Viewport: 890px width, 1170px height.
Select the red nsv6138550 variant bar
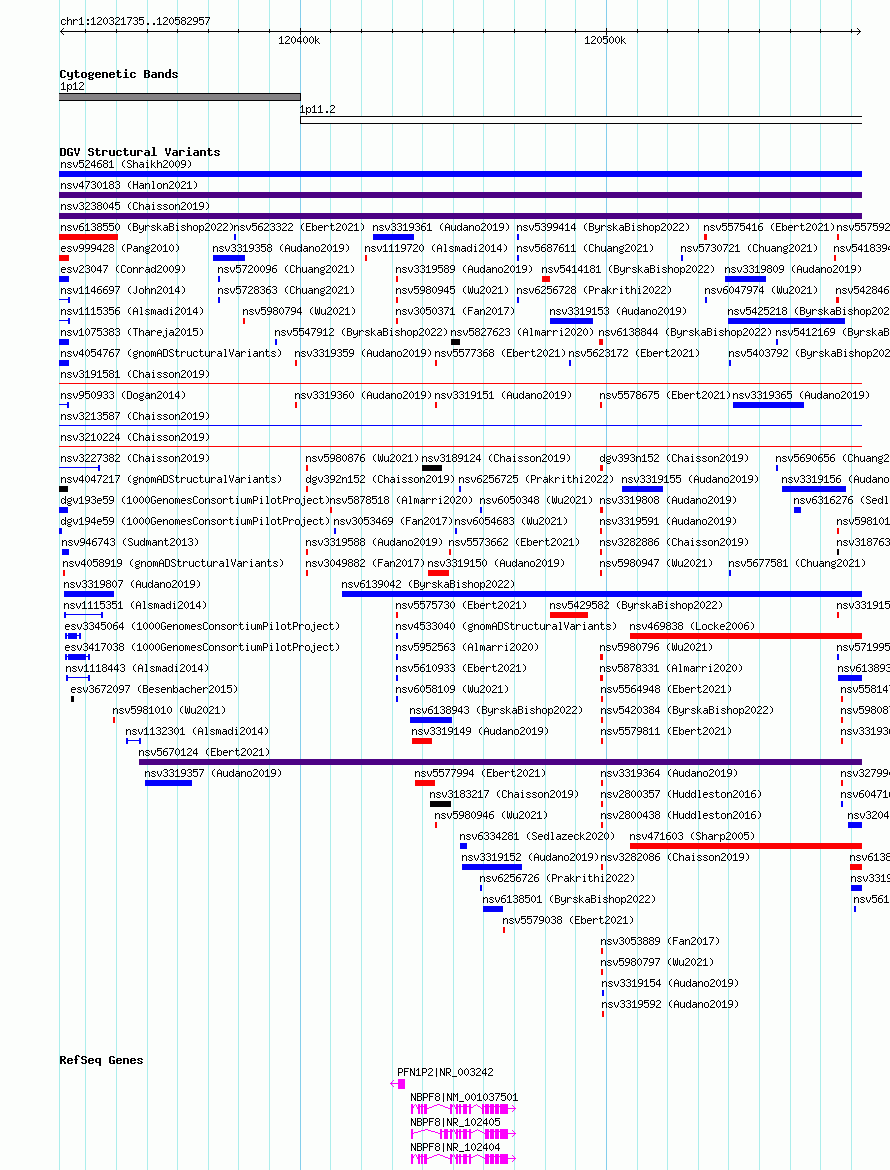[89, 237]
